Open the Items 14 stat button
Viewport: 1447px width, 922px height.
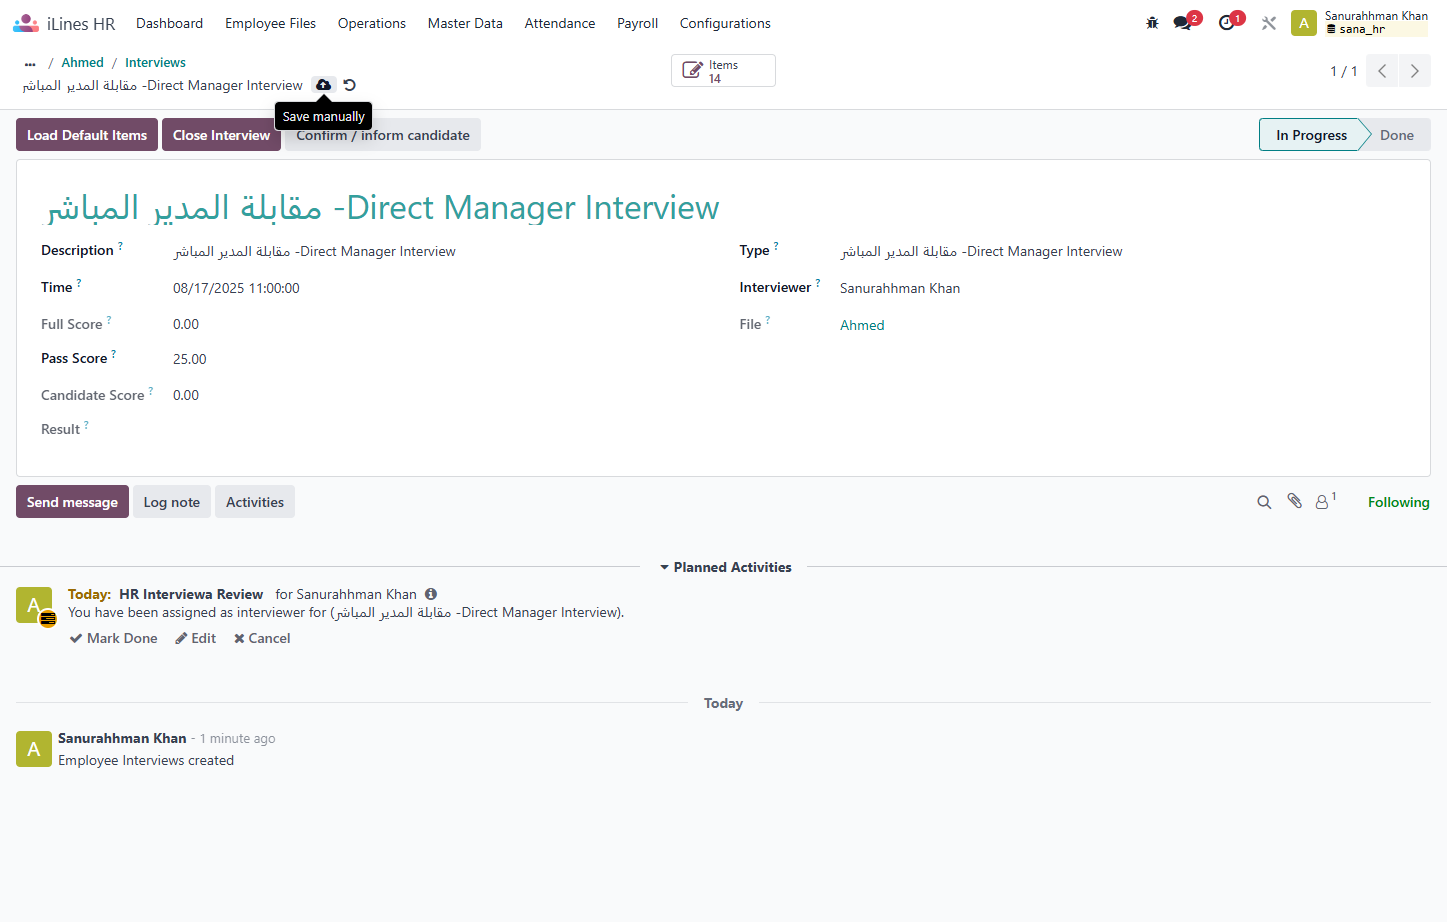coord(723,71)
